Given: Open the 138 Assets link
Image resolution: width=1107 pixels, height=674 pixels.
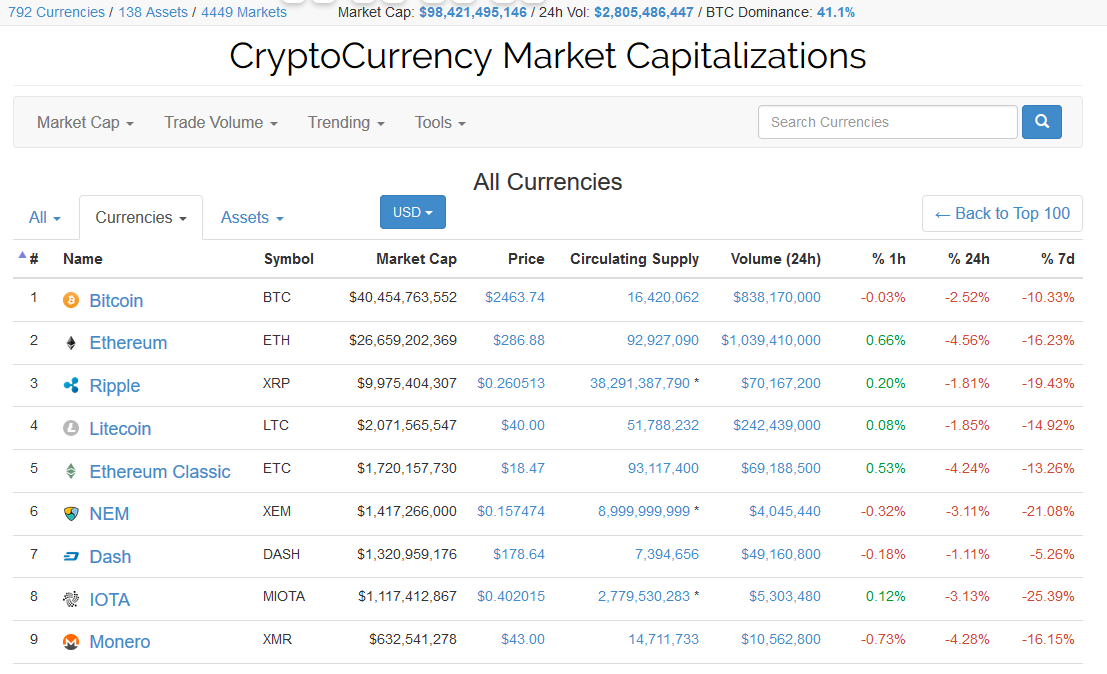Looking at the screenshot, I should [152, 12].
